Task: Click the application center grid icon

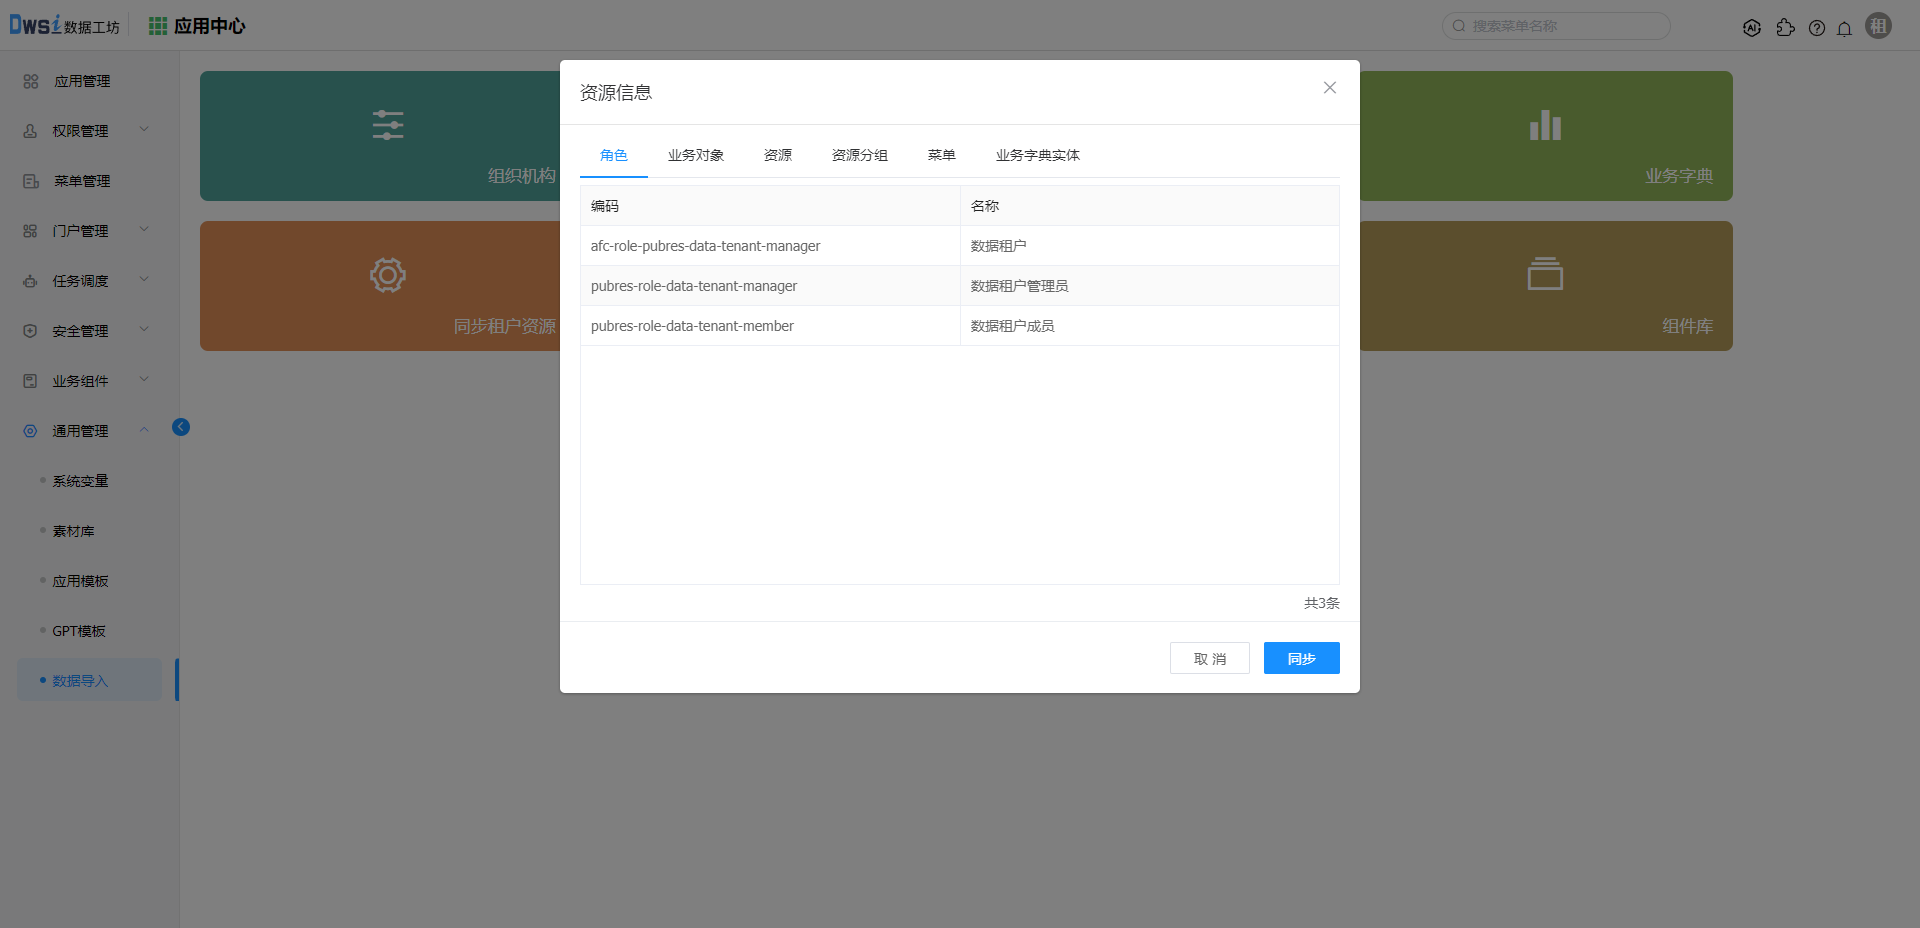Action: (x=158, y=26)
